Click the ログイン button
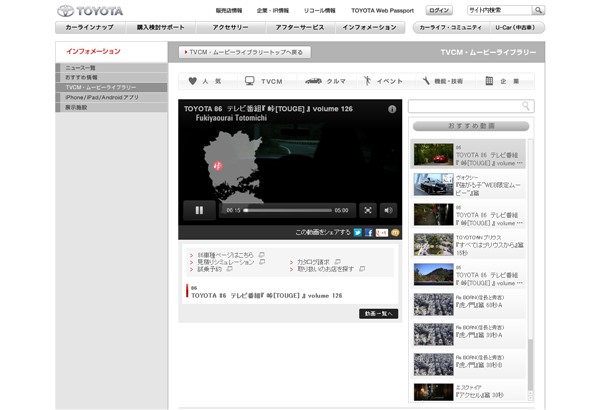Screen dimensions: 600x410 pos(439,10)
